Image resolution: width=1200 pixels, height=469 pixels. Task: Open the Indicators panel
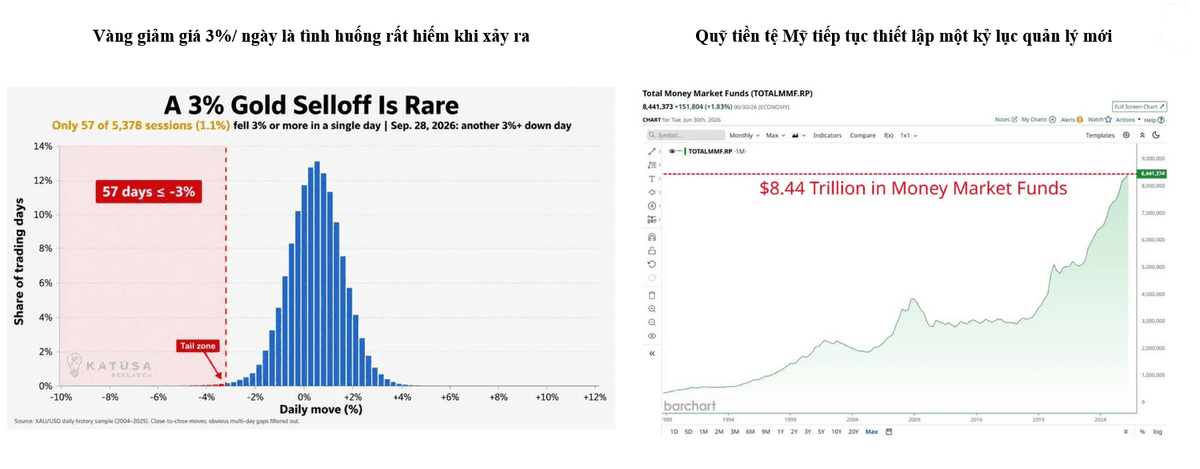tap(827, 135)
